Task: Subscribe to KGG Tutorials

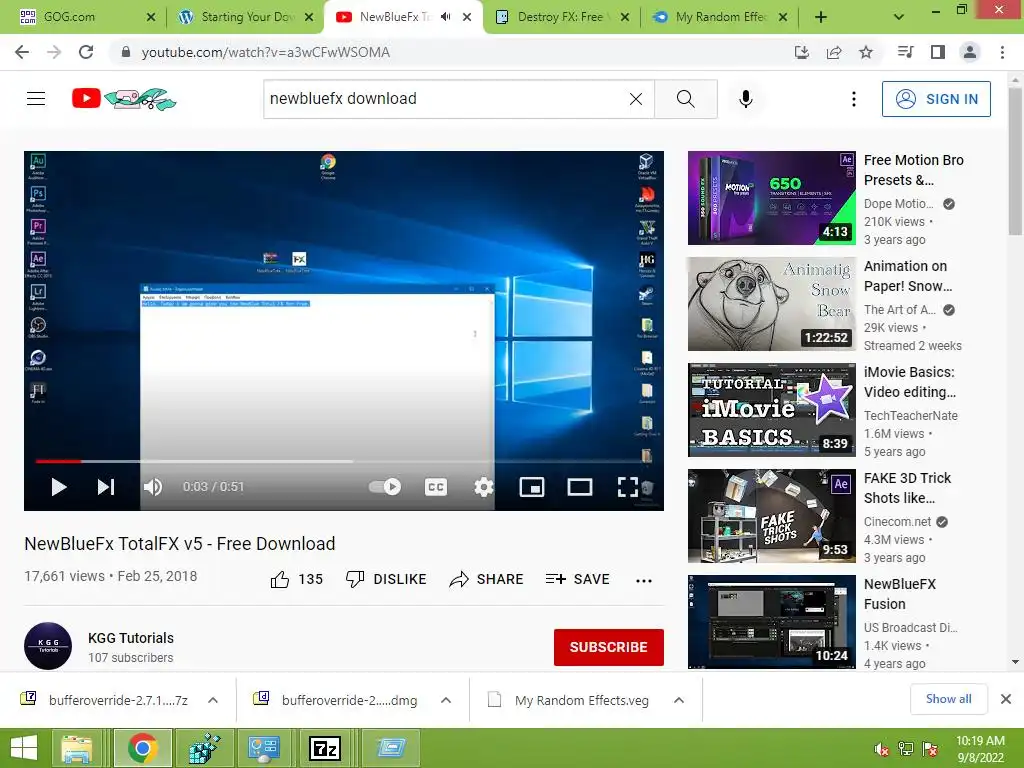Action: coord(609,647)
